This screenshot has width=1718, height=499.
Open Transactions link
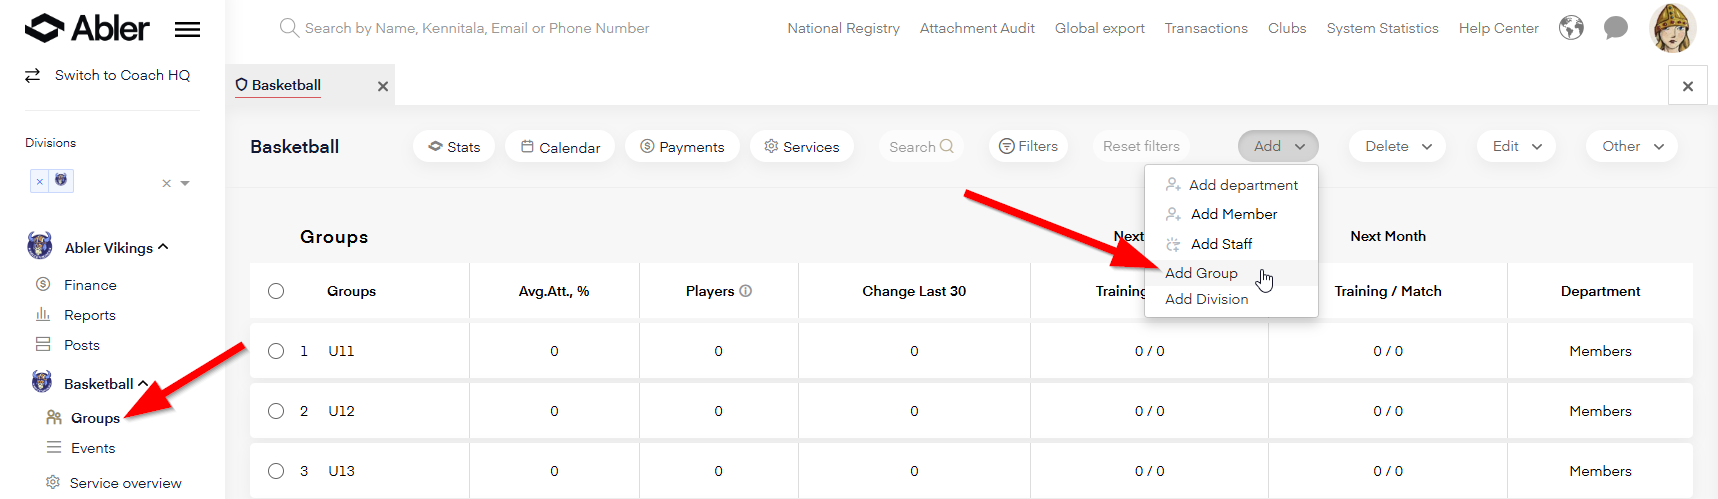pos(1206,28)
